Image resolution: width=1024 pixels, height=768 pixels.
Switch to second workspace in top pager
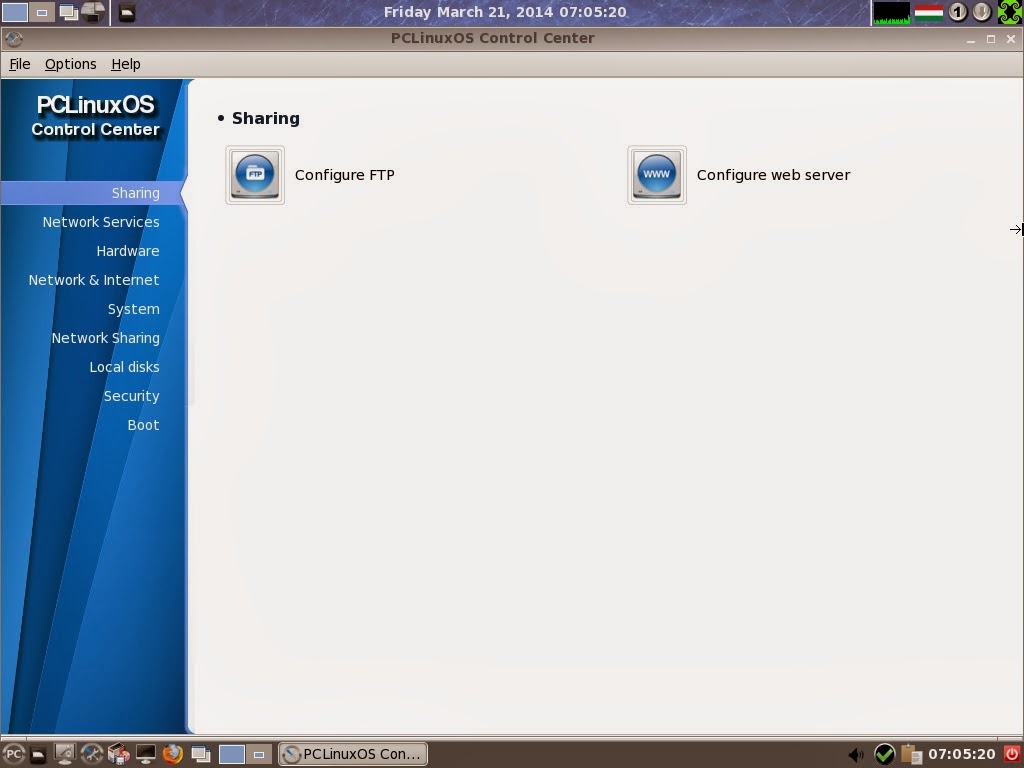(41, 12)
